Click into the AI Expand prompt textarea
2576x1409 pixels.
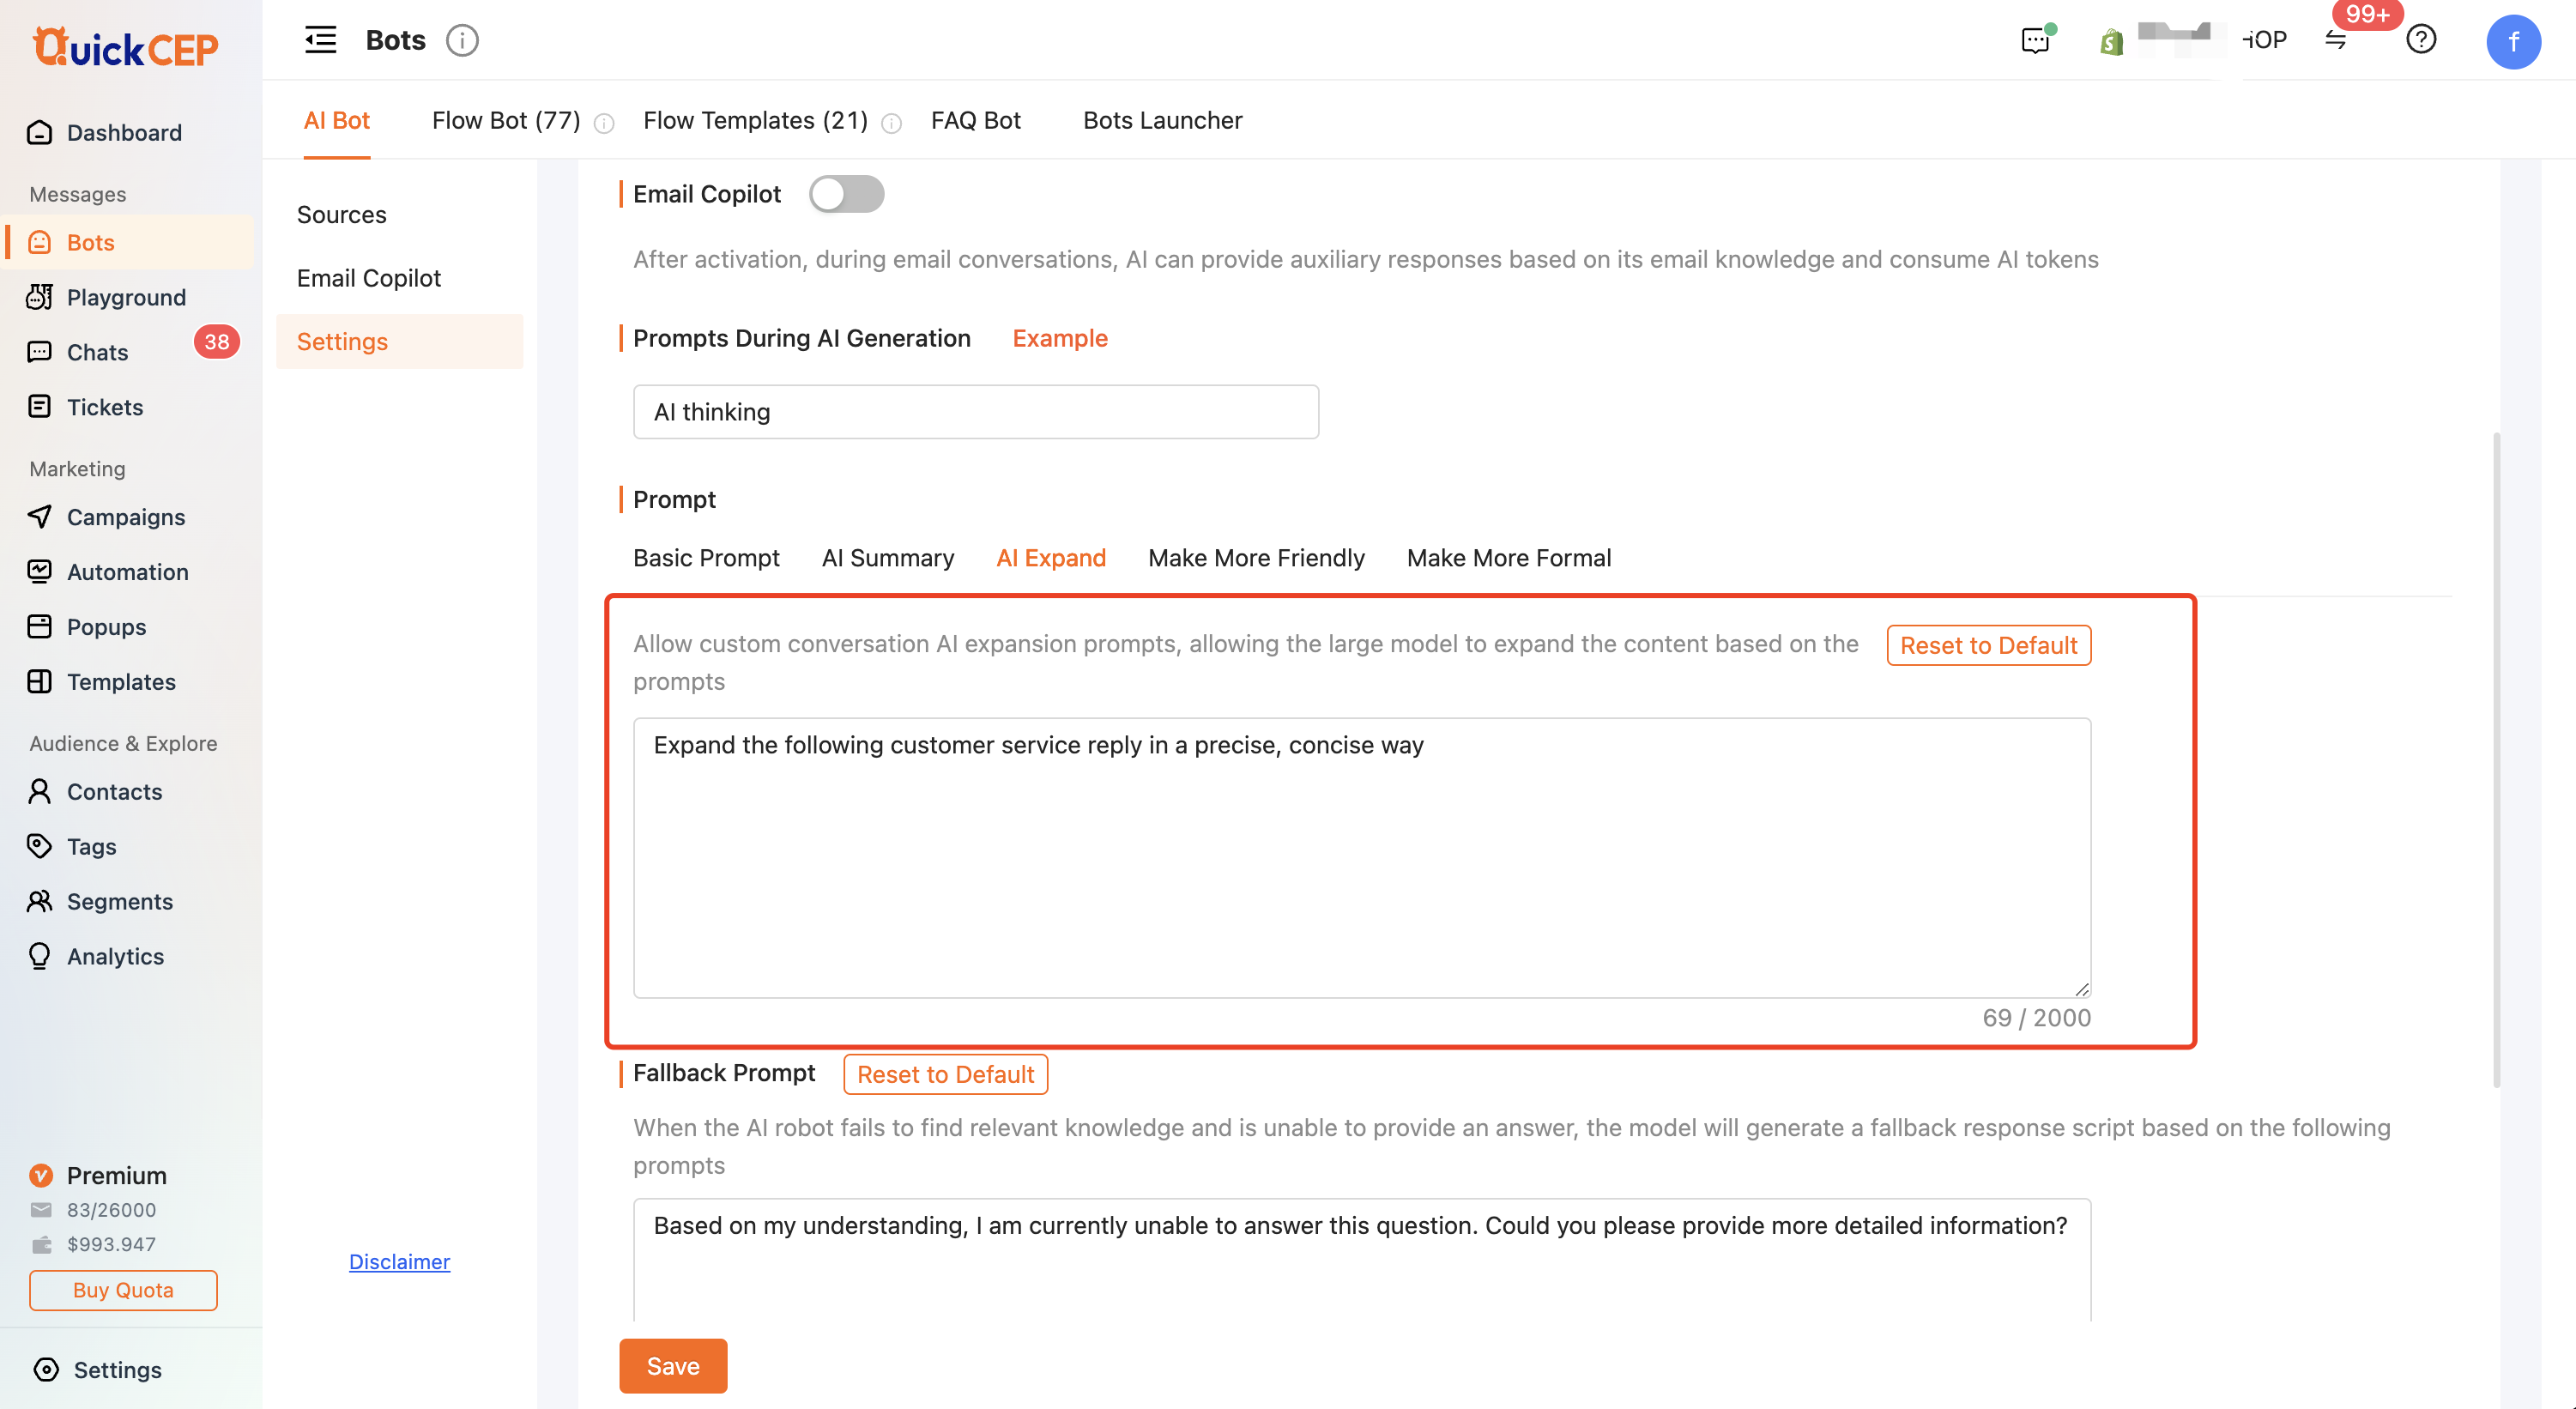(1362, 858)
